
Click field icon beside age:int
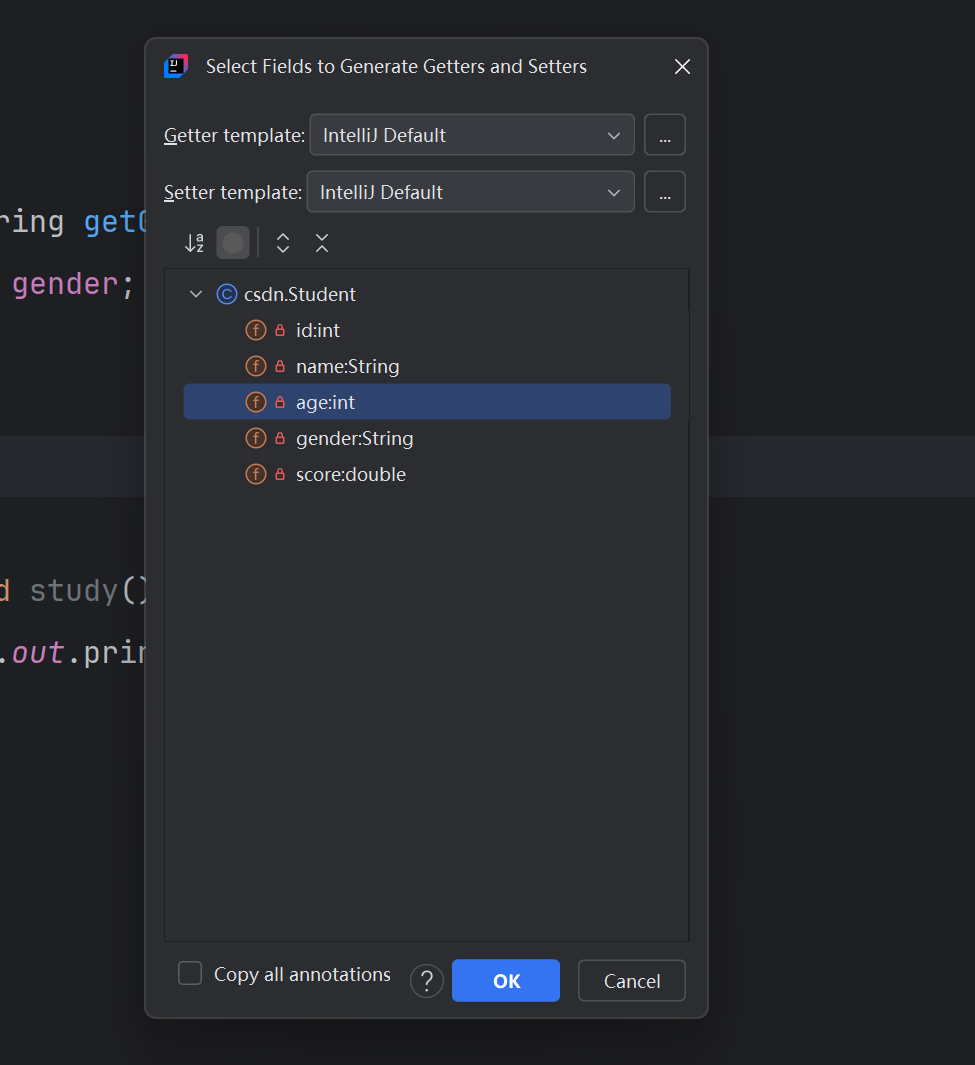(x=255, y=402)
